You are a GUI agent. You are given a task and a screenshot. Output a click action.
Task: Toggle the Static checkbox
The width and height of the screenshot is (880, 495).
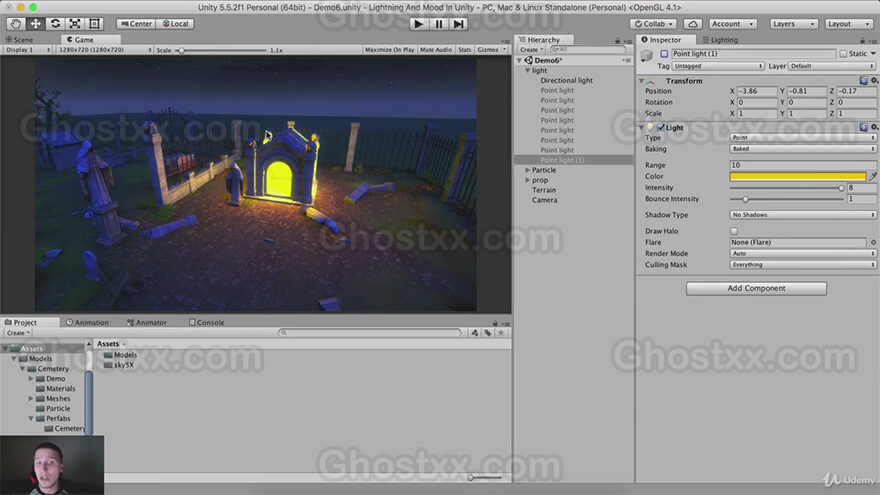coord(843,53)
